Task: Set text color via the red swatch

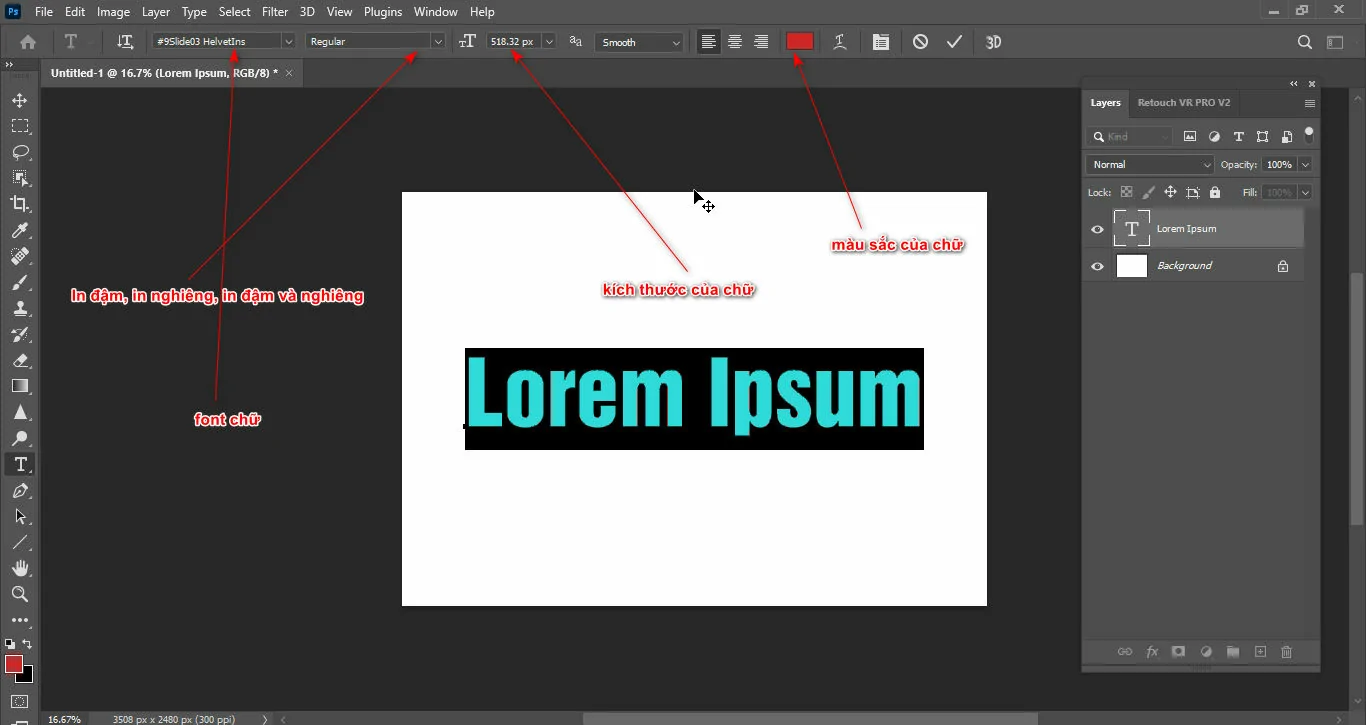Action: click(799, 41)
